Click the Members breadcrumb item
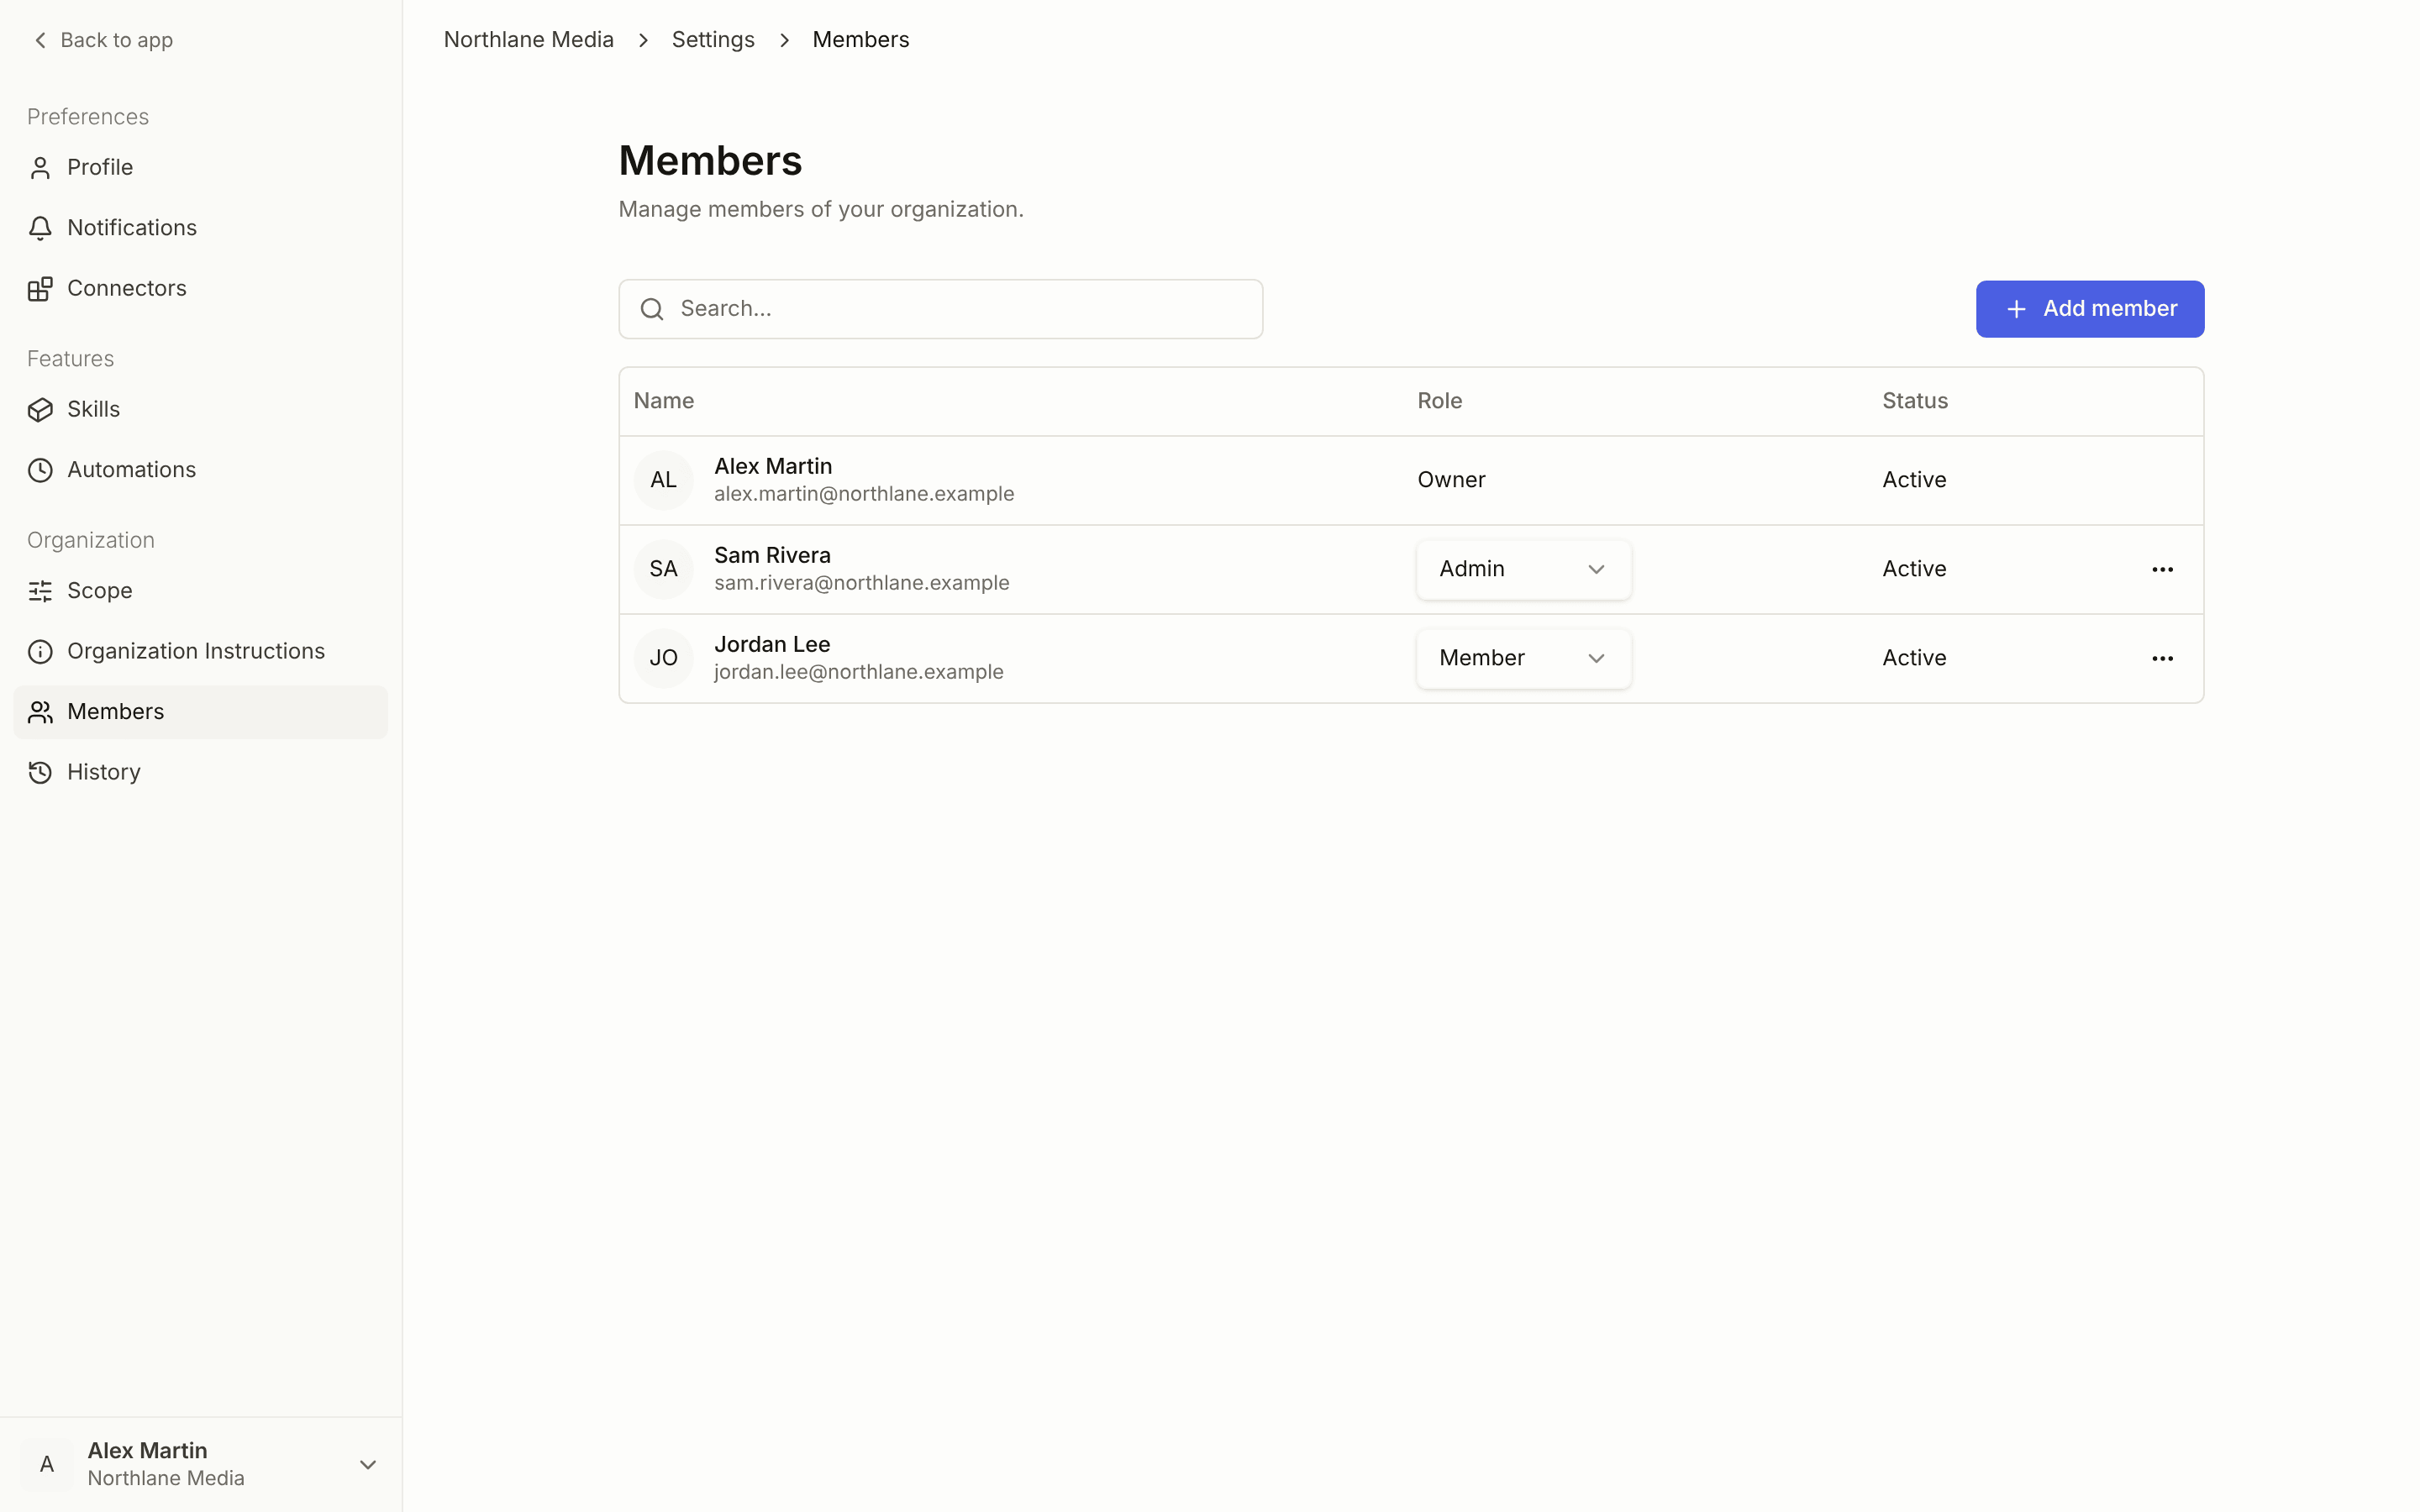Screen dimensions: 2420x1512 click(860, 40)
